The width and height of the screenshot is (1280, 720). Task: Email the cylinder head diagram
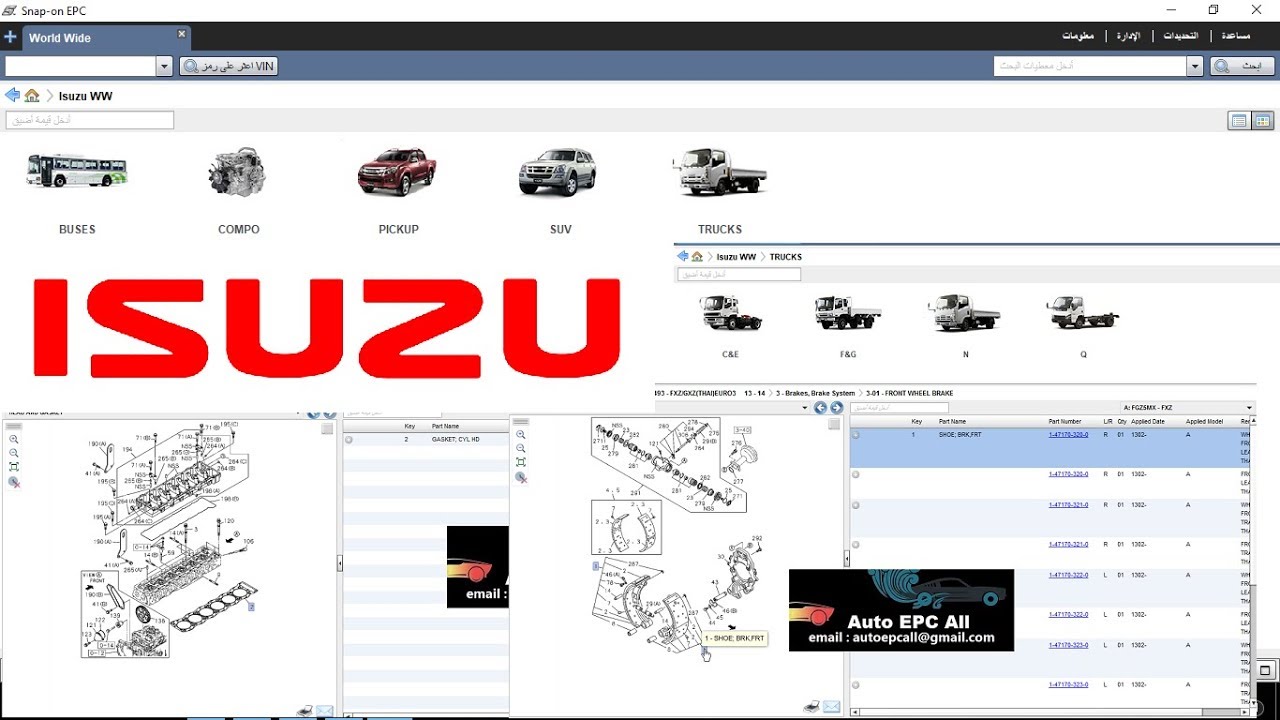coord(325,711)
